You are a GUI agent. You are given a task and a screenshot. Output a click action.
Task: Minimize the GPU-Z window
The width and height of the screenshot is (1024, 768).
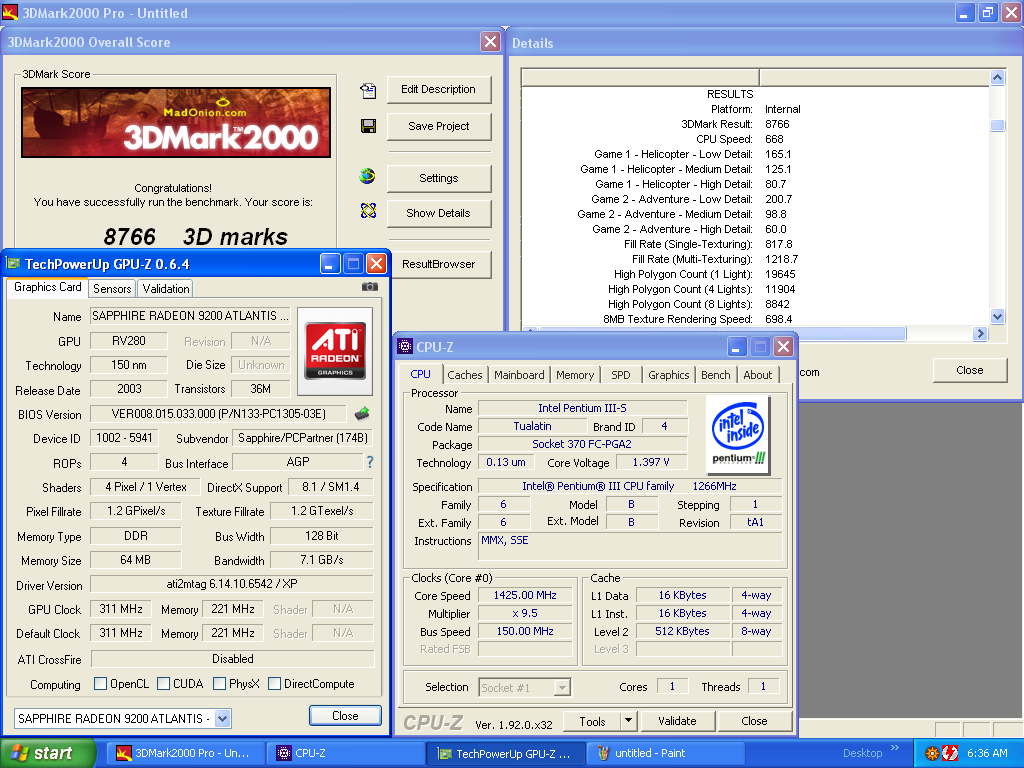coord(330,264)
